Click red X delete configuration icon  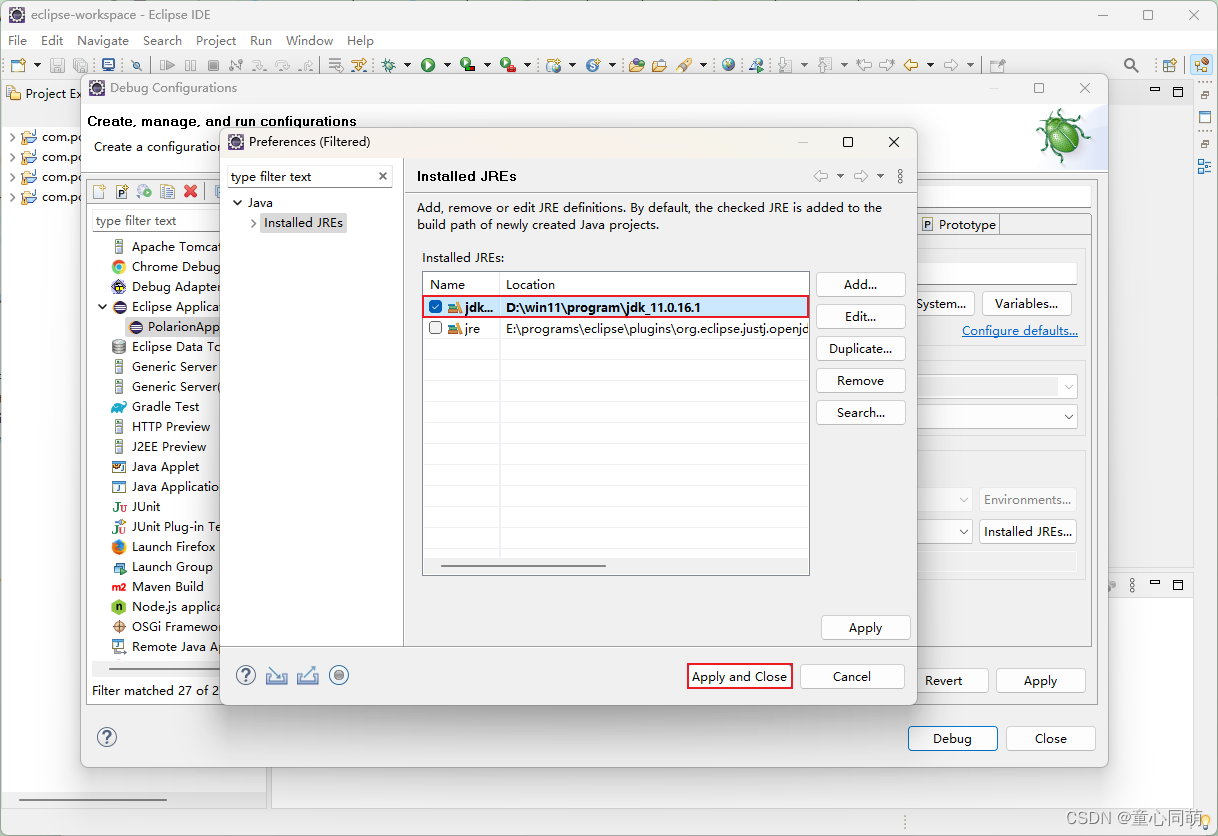[191, 191]
